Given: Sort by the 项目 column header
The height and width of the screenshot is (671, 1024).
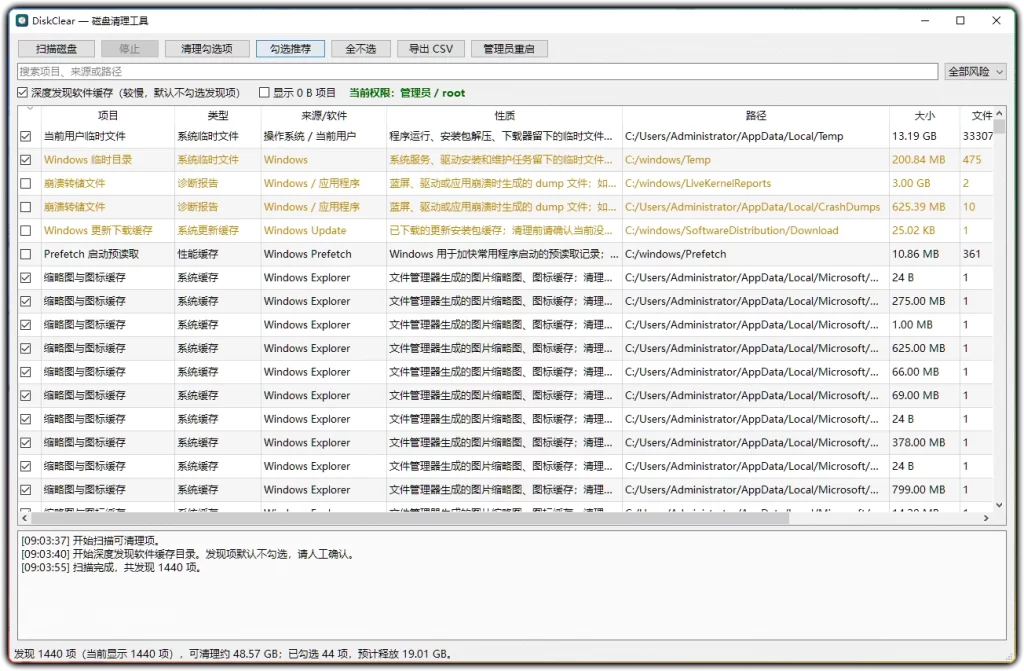Looking at the screenshot, I should pos(108,116).
